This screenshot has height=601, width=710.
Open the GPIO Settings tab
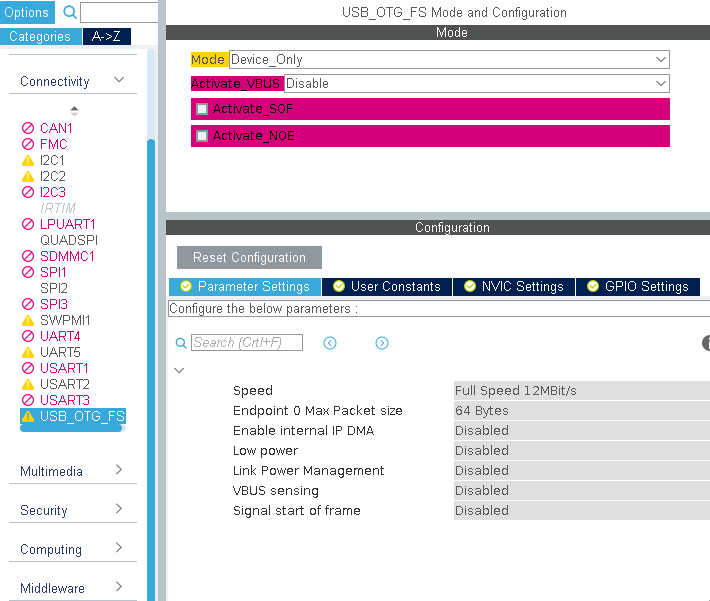click(x=637, y=286)
